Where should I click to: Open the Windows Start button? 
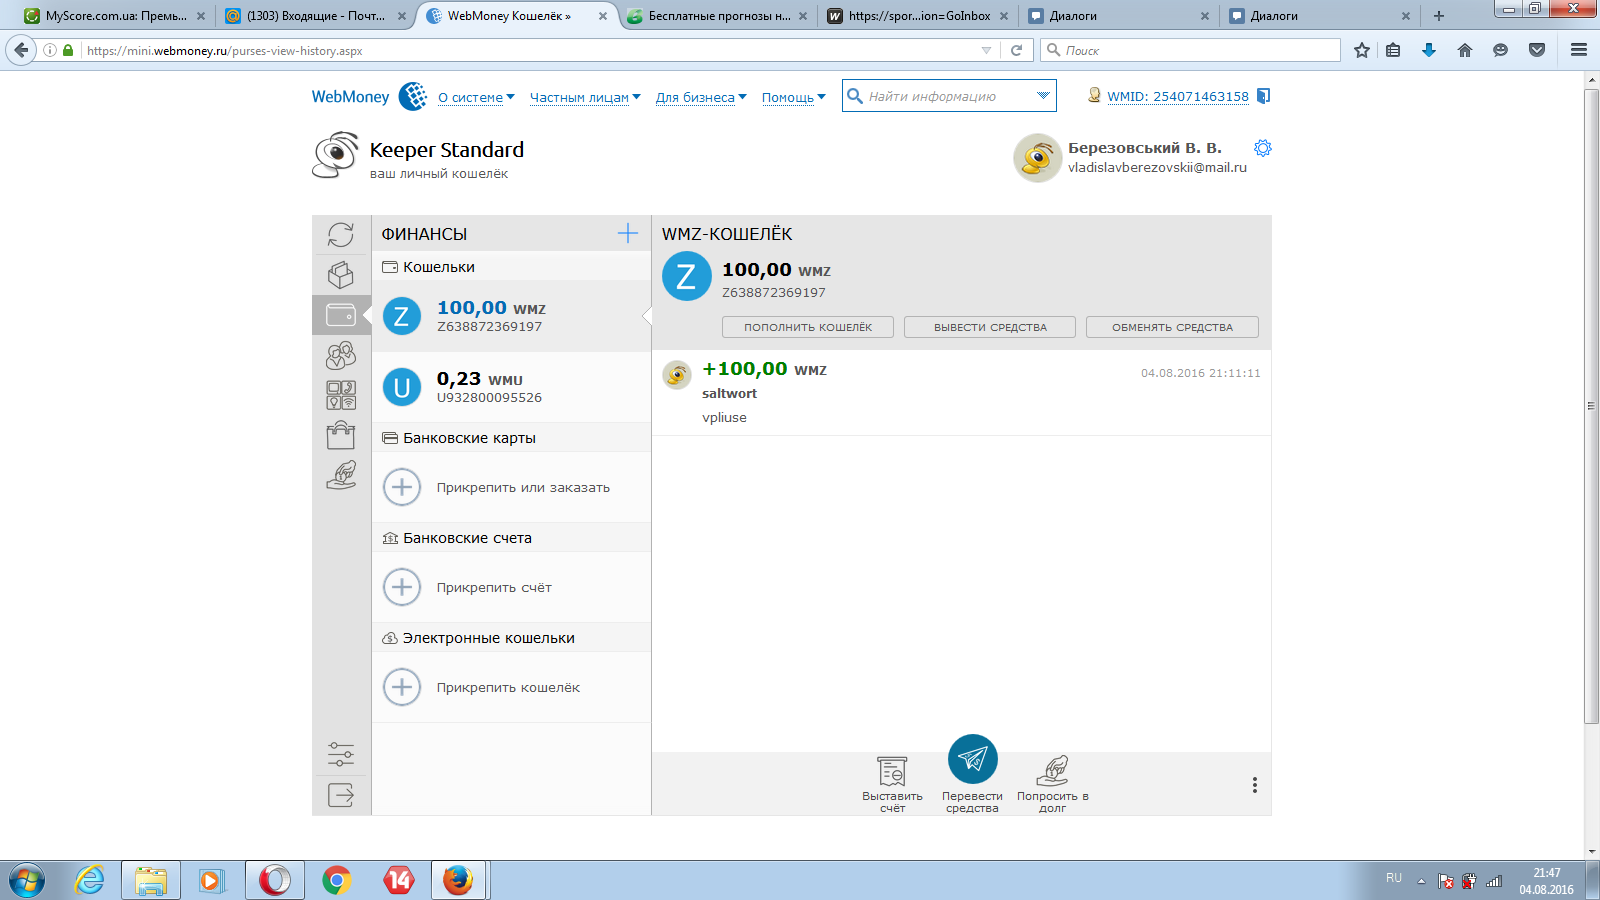point(26,880)
